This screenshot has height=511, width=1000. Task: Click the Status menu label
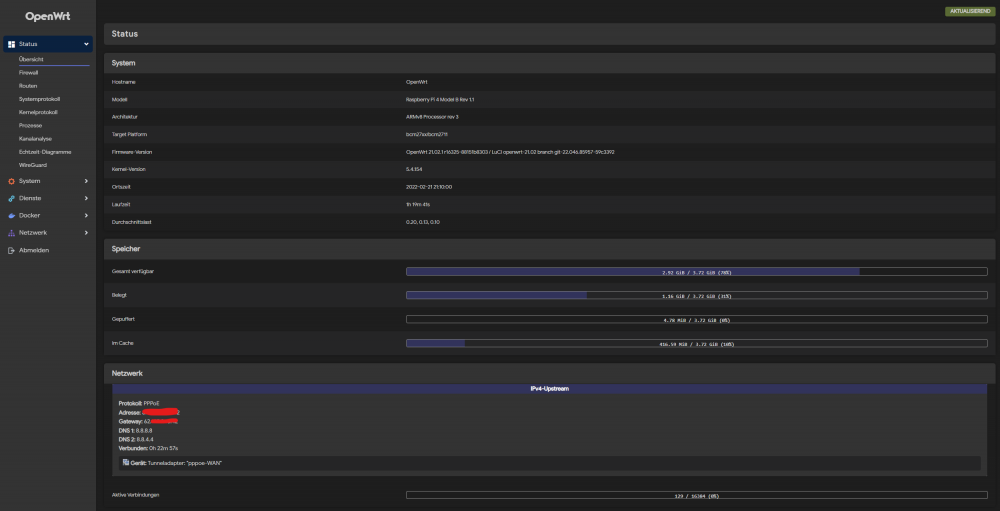pos(28,44)
